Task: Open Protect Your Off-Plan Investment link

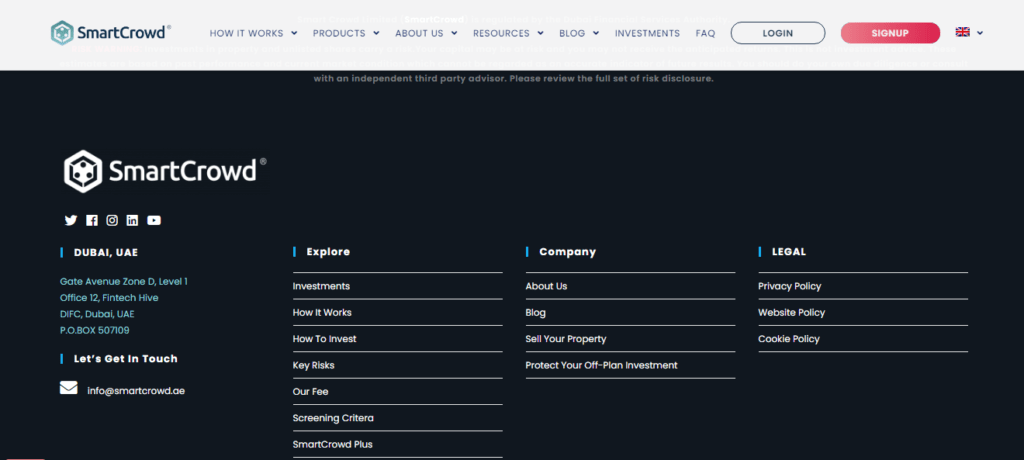Action: (x=601, y=365)
